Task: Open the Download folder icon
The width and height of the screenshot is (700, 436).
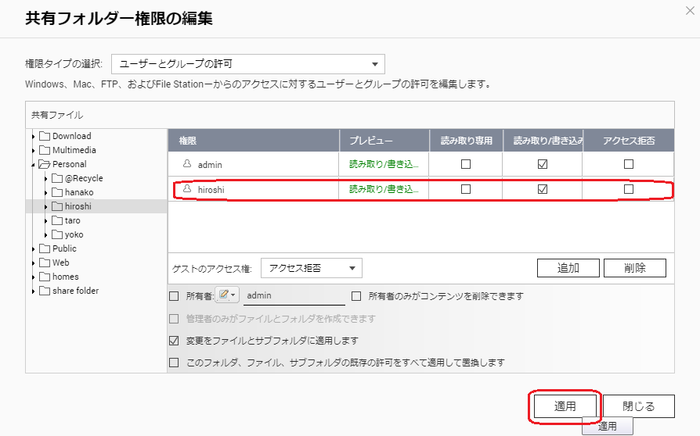Action: click(x=44, y=136)
